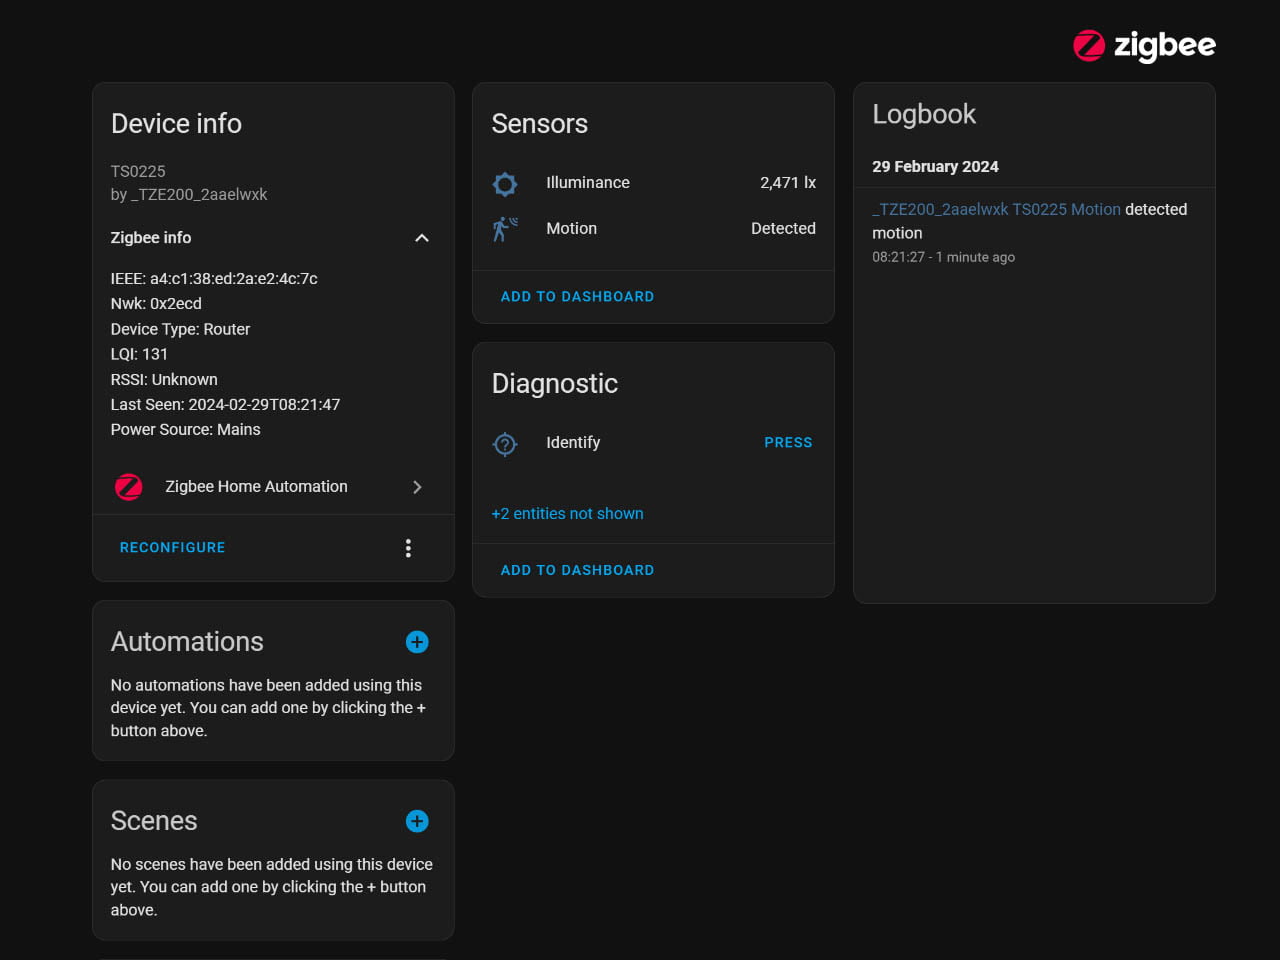Open Zigbee Home Automation via the right chevron

coord(418,487)
